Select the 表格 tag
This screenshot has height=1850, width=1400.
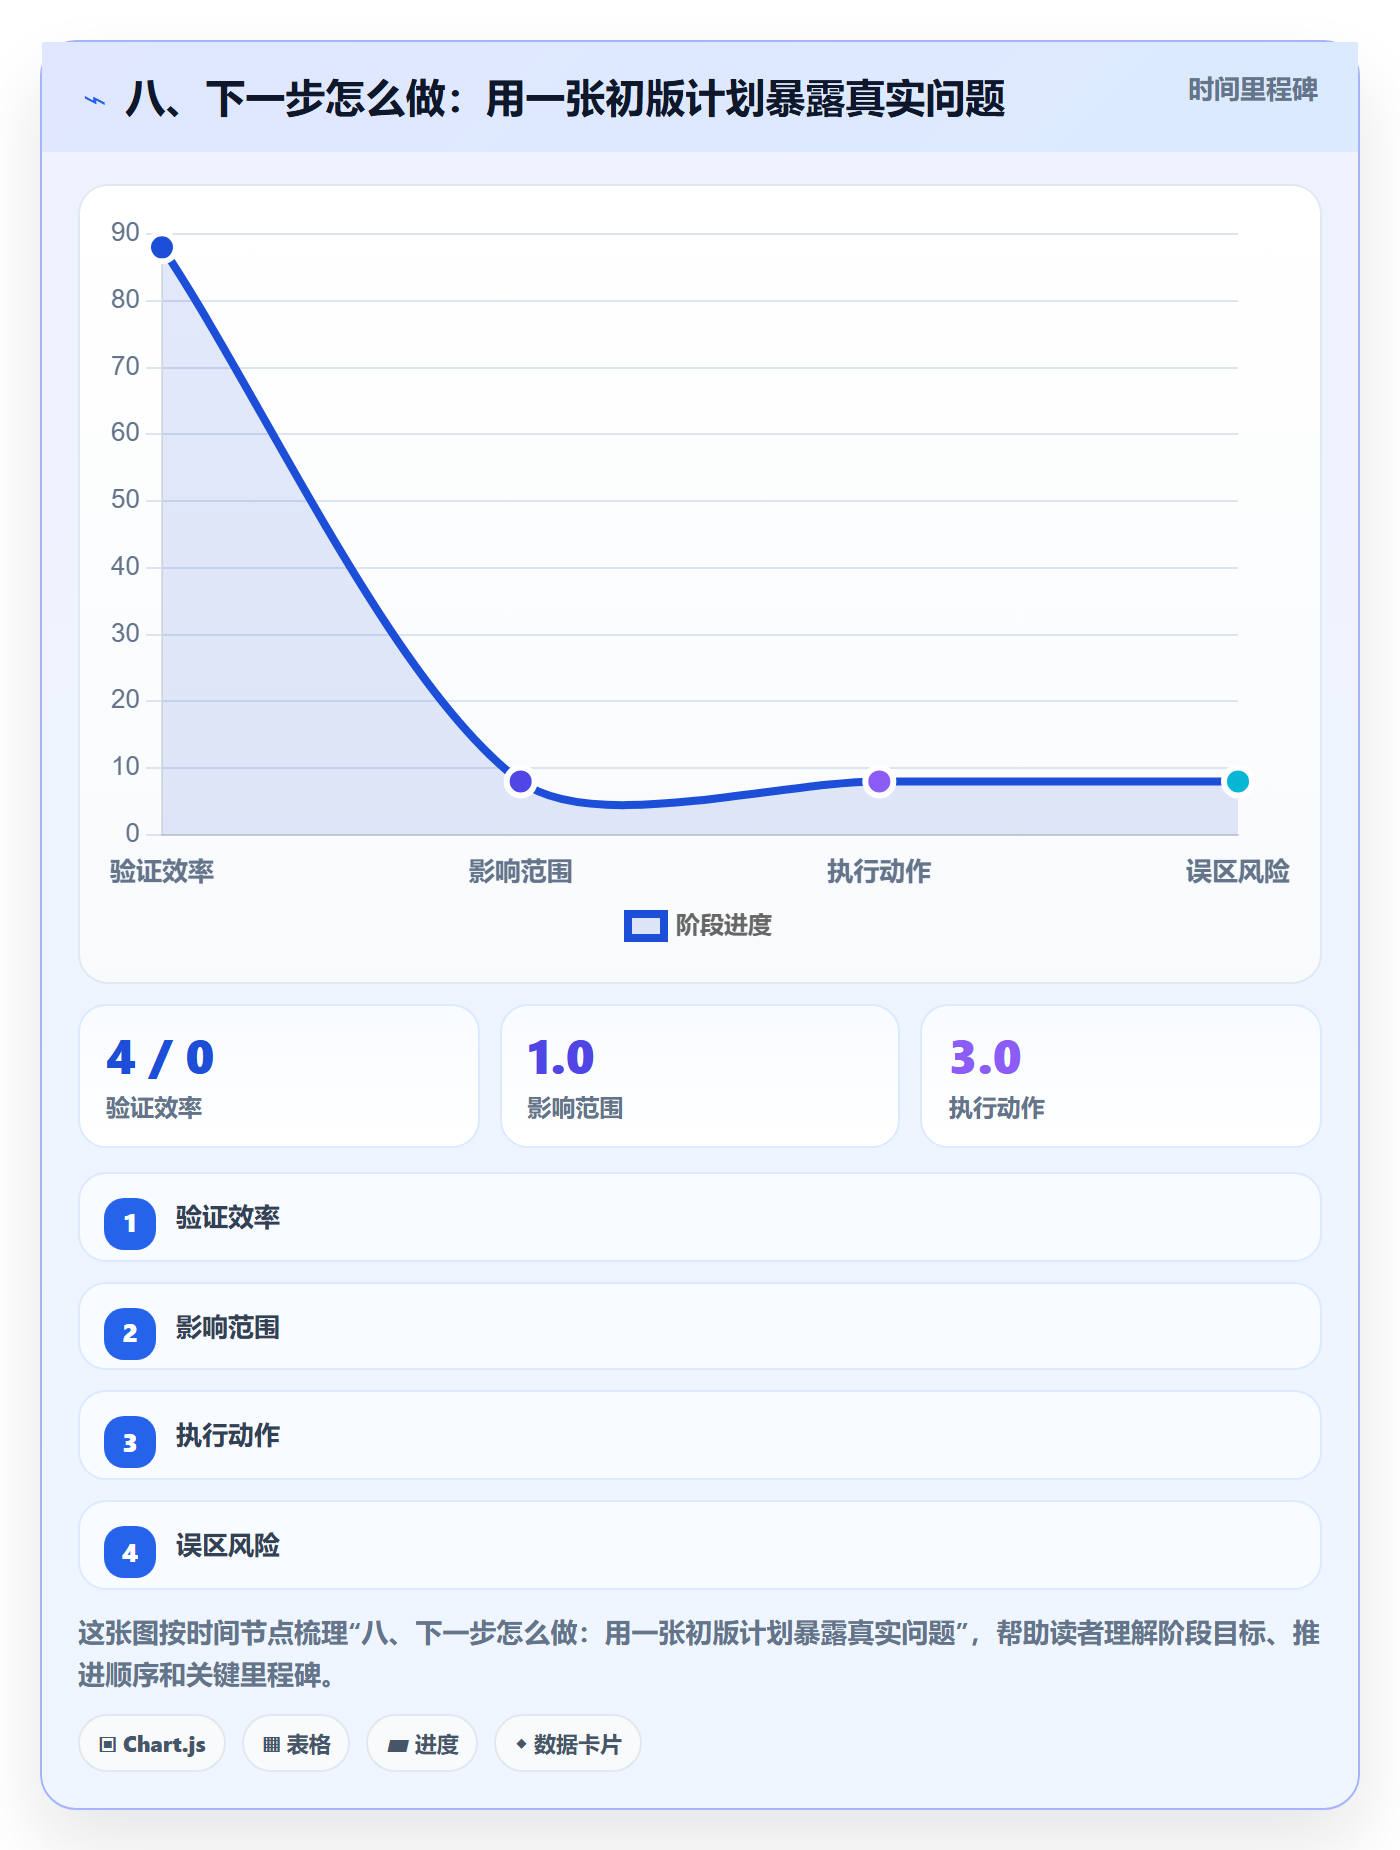[x=296, y=1744]
